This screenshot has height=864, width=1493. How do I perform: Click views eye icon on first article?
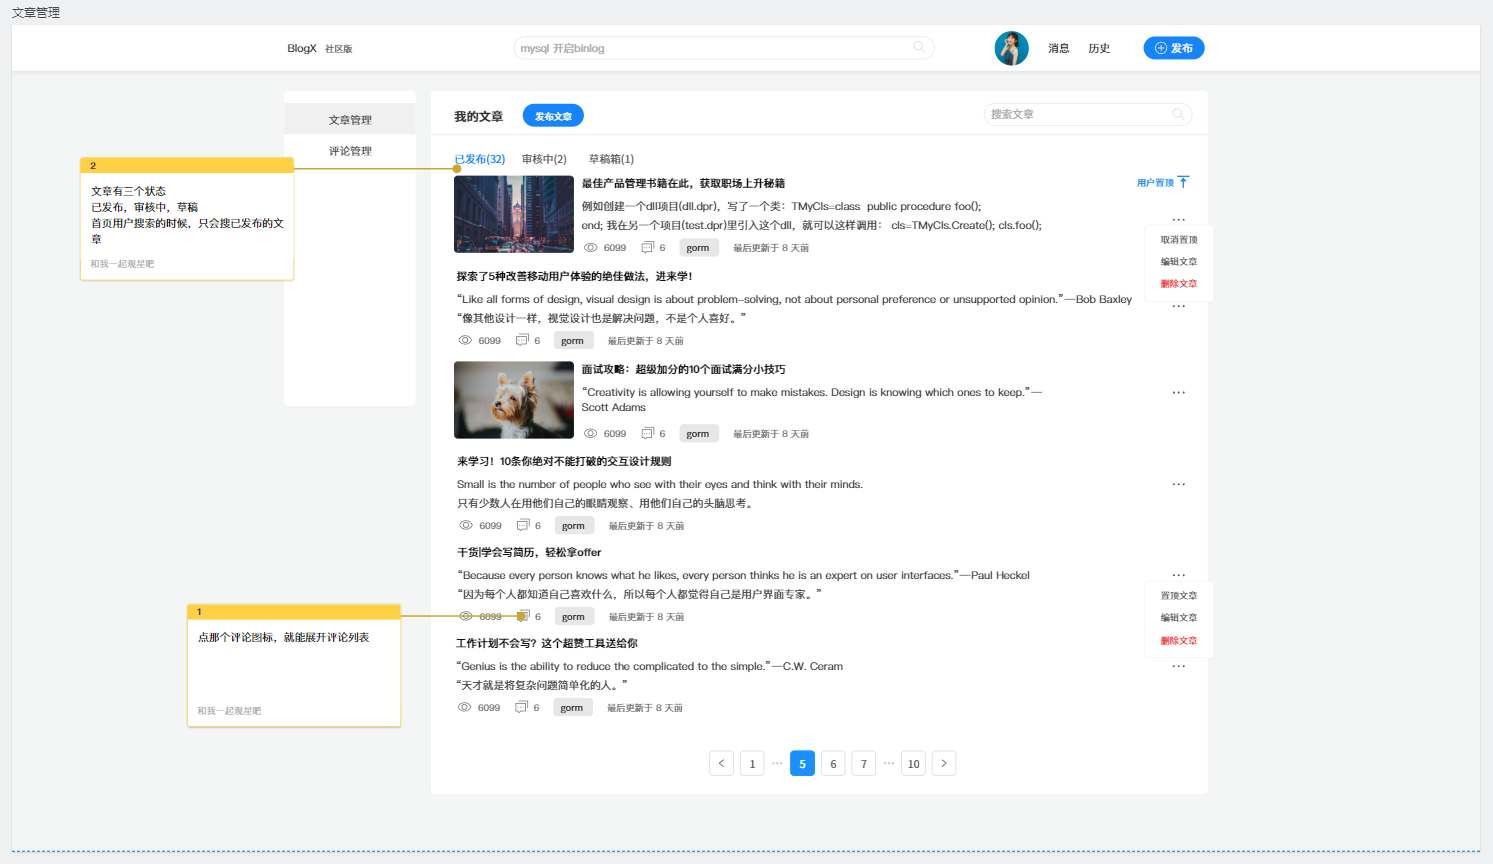(x=591, y=247)
